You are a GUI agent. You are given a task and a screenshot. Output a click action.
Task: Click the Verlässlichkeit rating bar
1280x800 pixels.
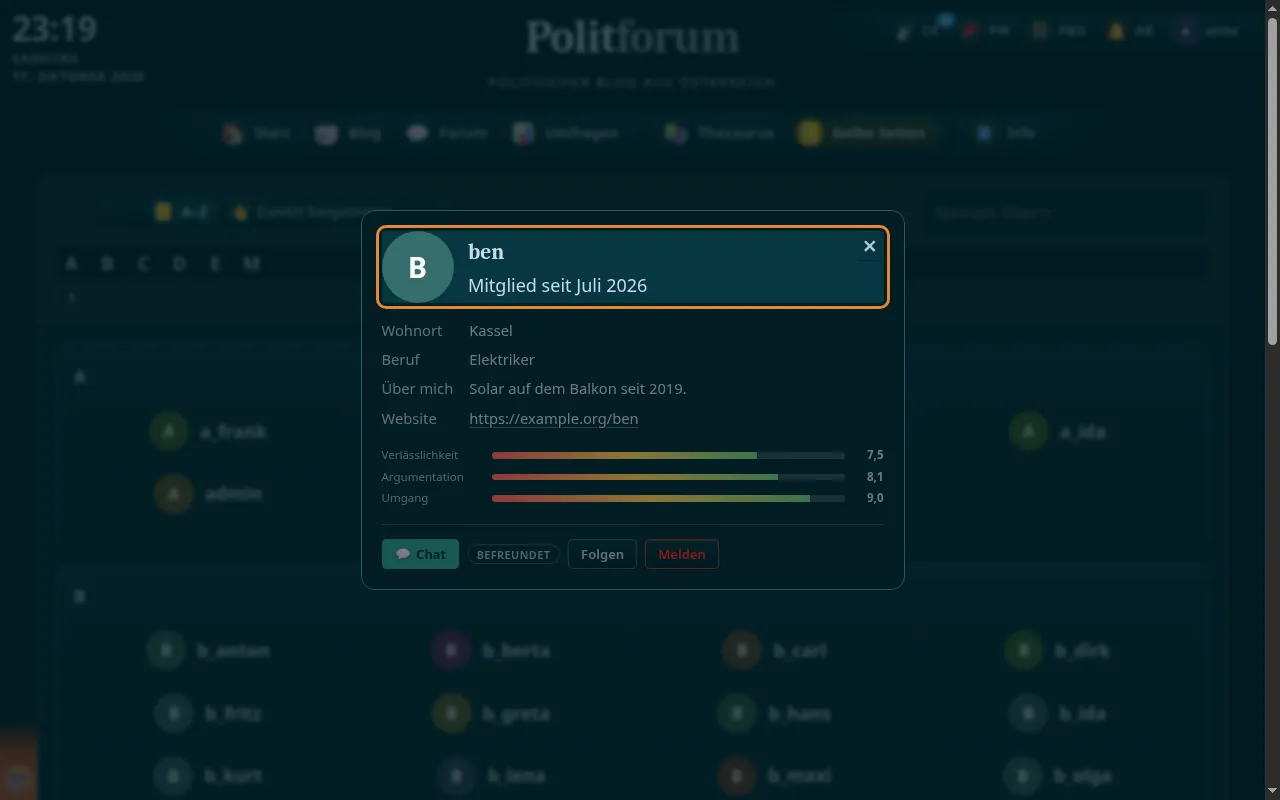[668, 455]
